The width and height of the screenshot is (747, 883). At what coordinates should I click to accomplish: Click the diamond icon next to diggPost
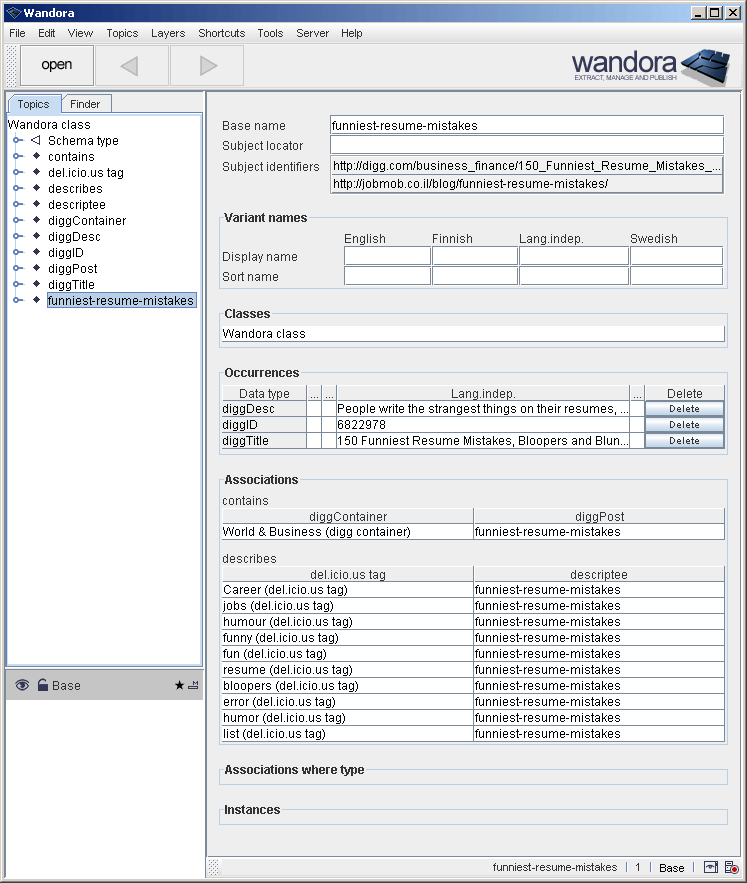[36, 269]
